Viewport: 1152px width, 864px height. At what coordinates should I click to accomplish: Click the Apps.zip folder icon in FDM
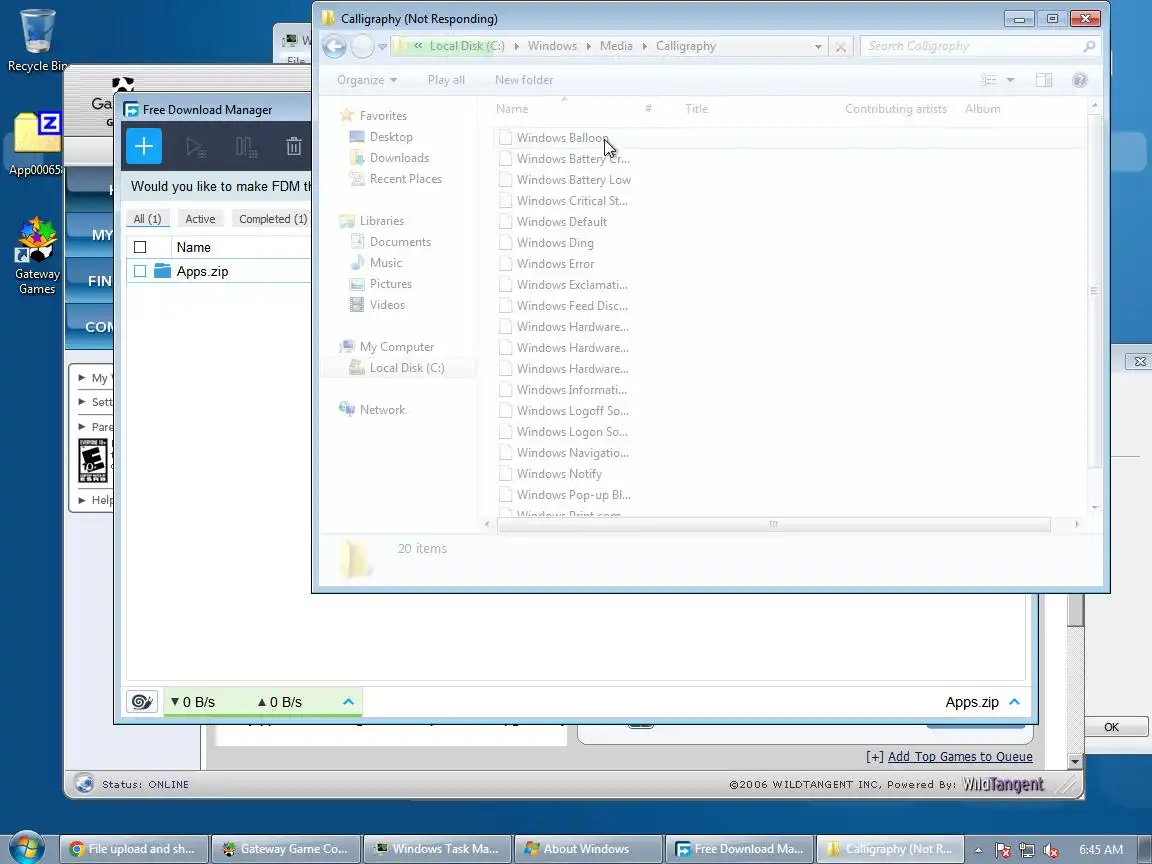click(x=162, y=271)
